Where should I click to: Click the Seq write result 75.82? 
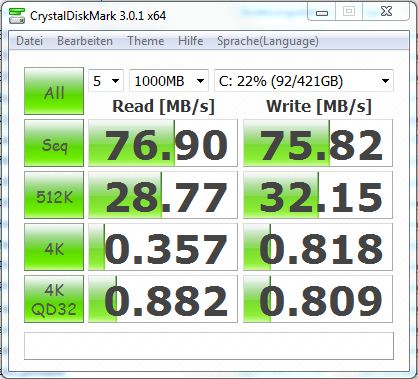pos(318,143)
